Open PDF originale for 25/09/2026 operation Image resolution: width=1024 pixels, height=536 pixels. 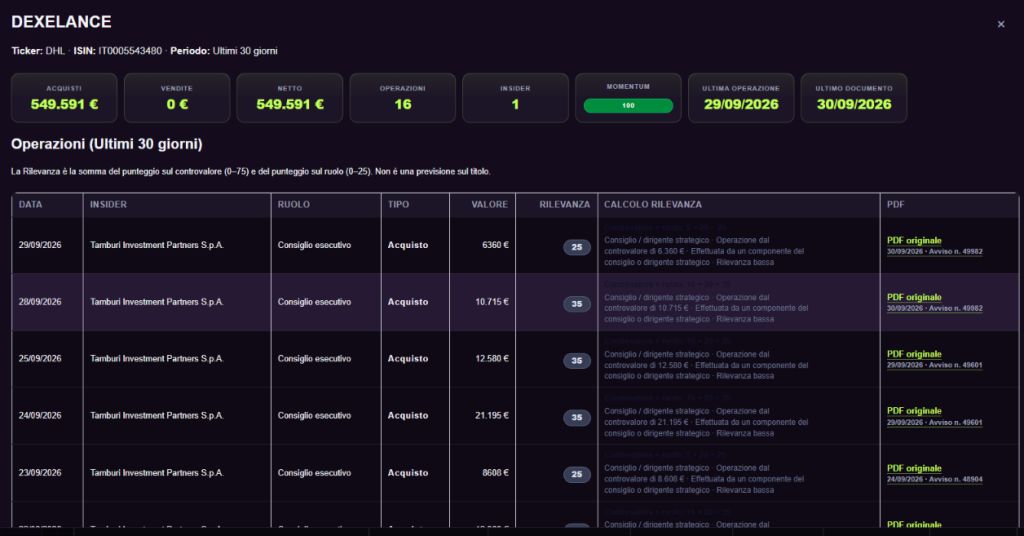[914, 354]
